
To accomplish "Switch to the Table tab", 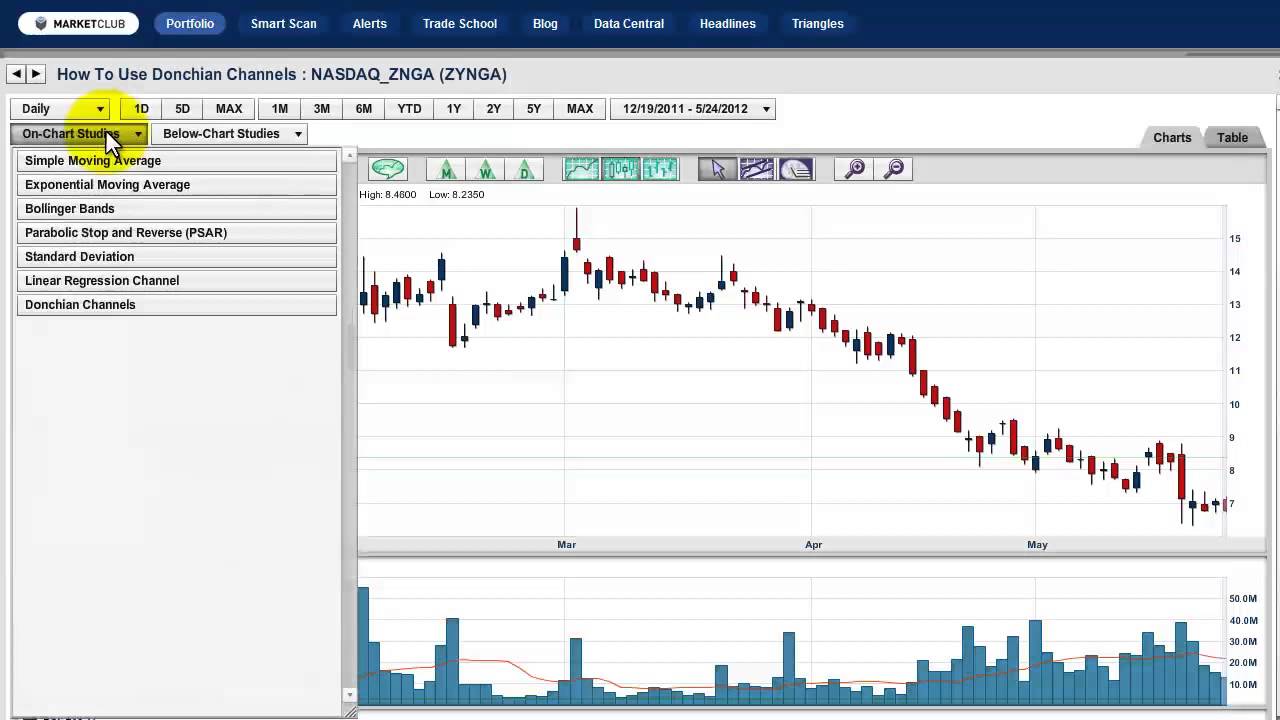I will (1233, 138).
